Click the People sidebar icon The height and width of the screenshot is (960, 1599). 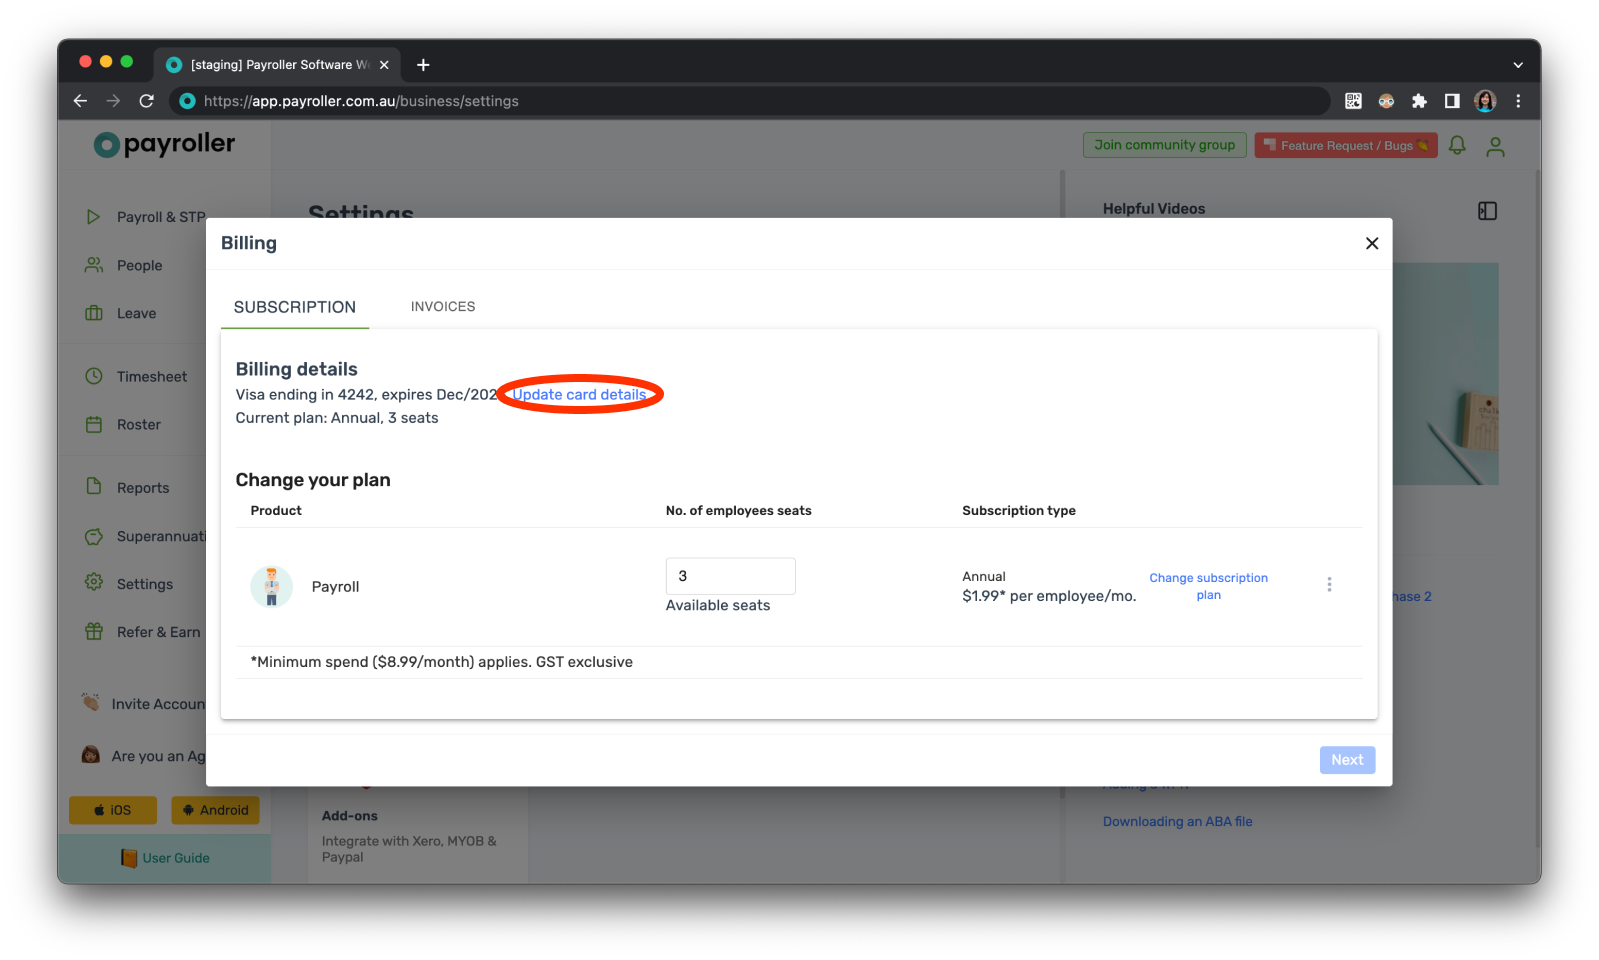point(93,264)
